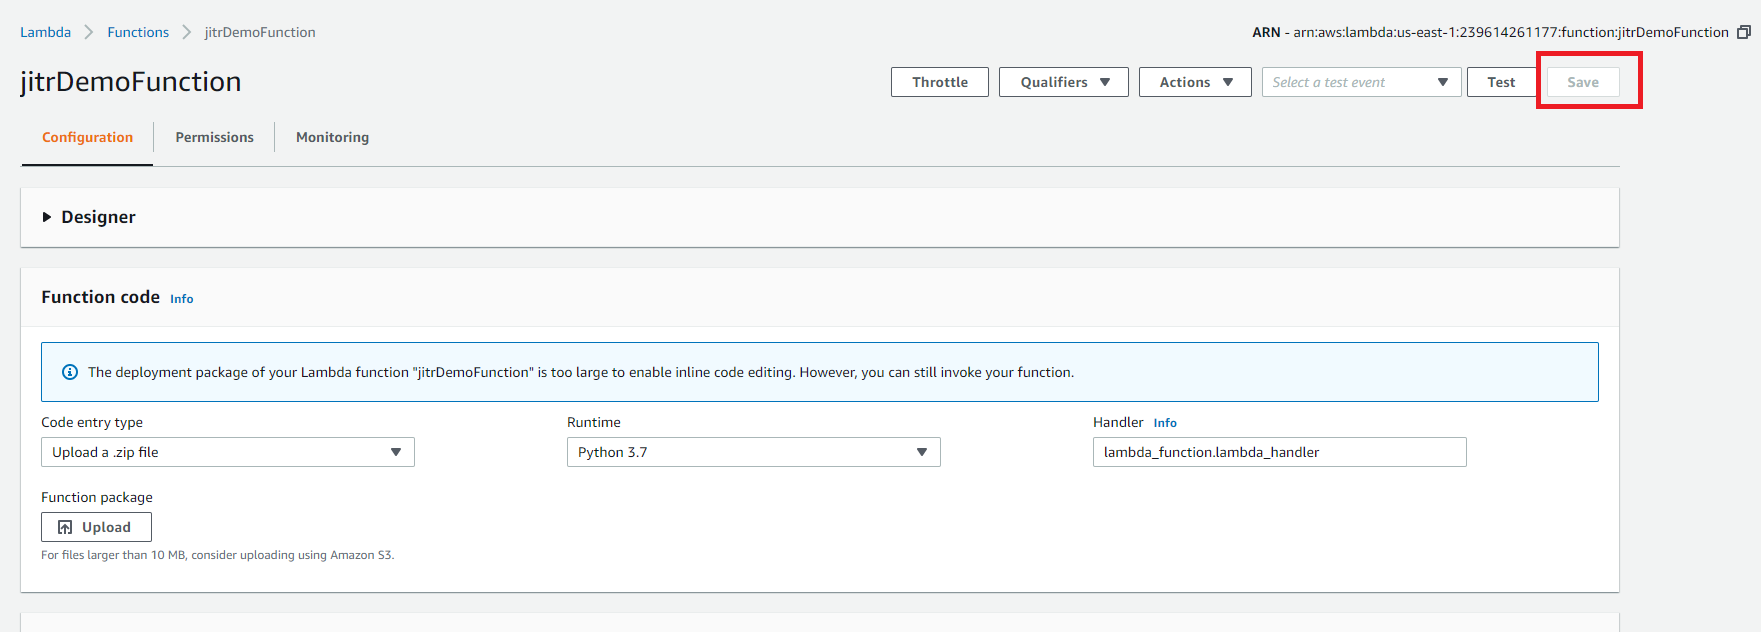Image resolution: width=1761 pixels, height=632 pixels.
Task: Expand the Designer section
Action: click(47, 217)
